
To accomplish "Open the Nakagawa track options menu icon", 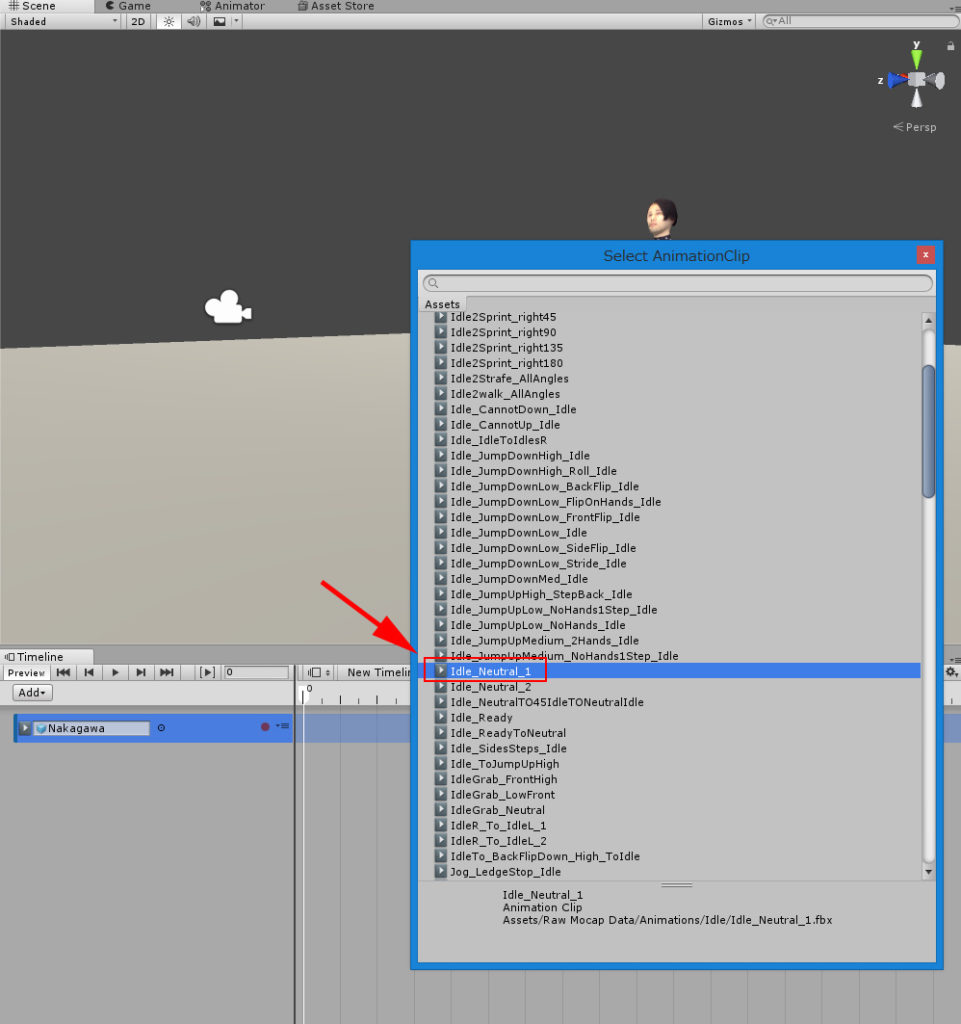I will (x=283, y=727).
